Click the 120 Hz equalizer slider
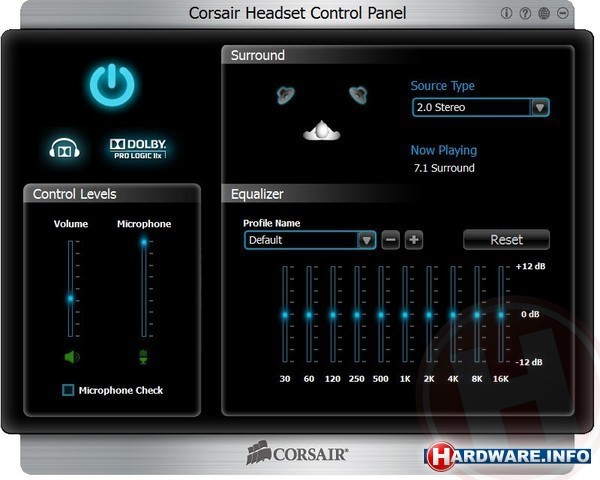The height and width of the screenshot is (480, 600). 333,315
